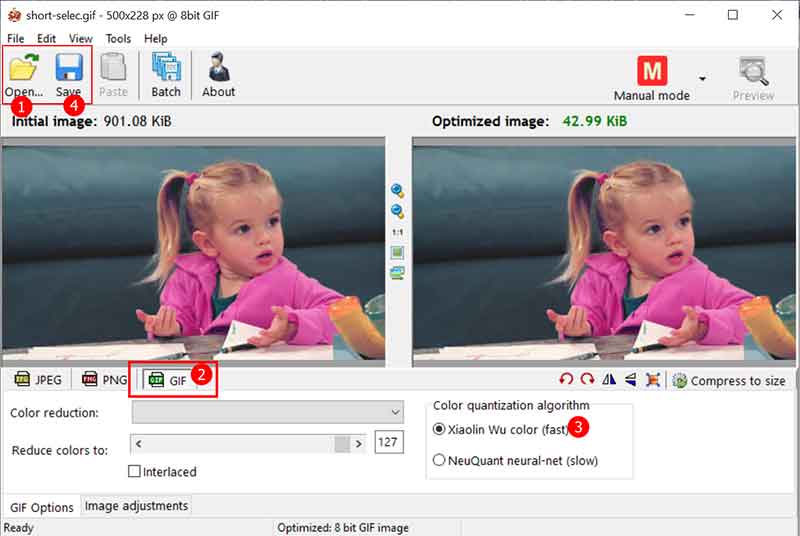The height and width of the screenshot is (536, 800).
Task: Rotate image clockwise with red arrow
Action: click(x=587, y=380)
